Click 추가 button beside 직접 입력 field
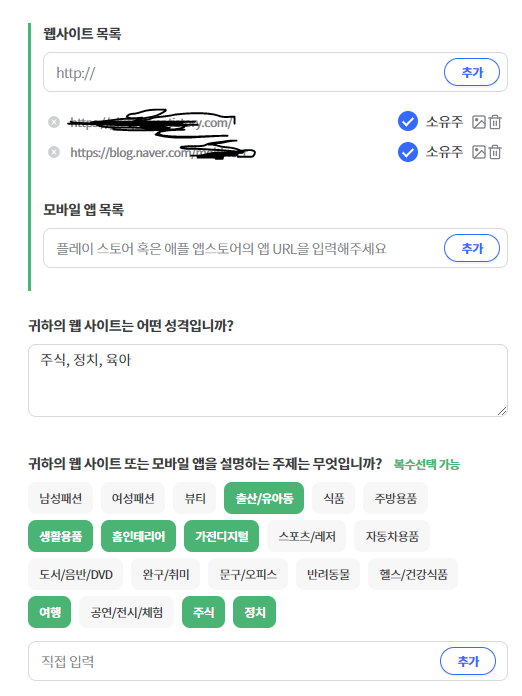Screen dimensions: 522x696 click(468, 661)
